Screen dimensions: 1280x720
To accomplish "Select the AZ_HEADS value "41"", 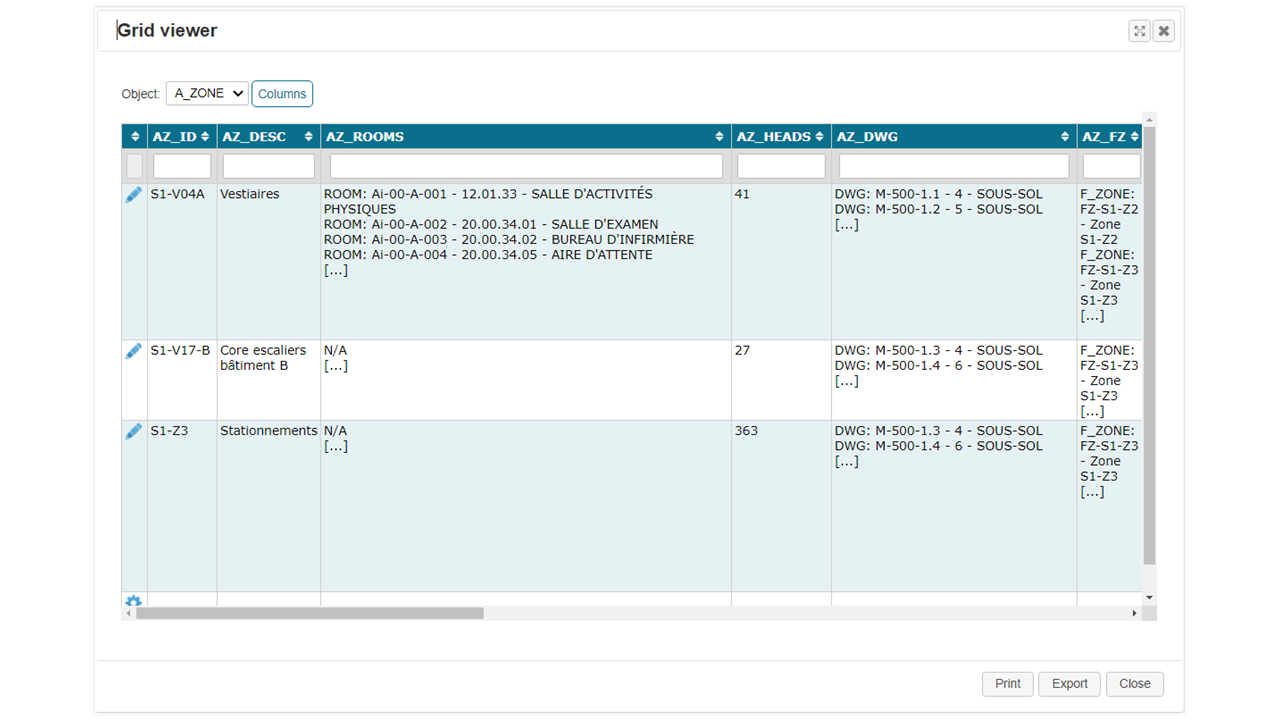I will point(742,194).
